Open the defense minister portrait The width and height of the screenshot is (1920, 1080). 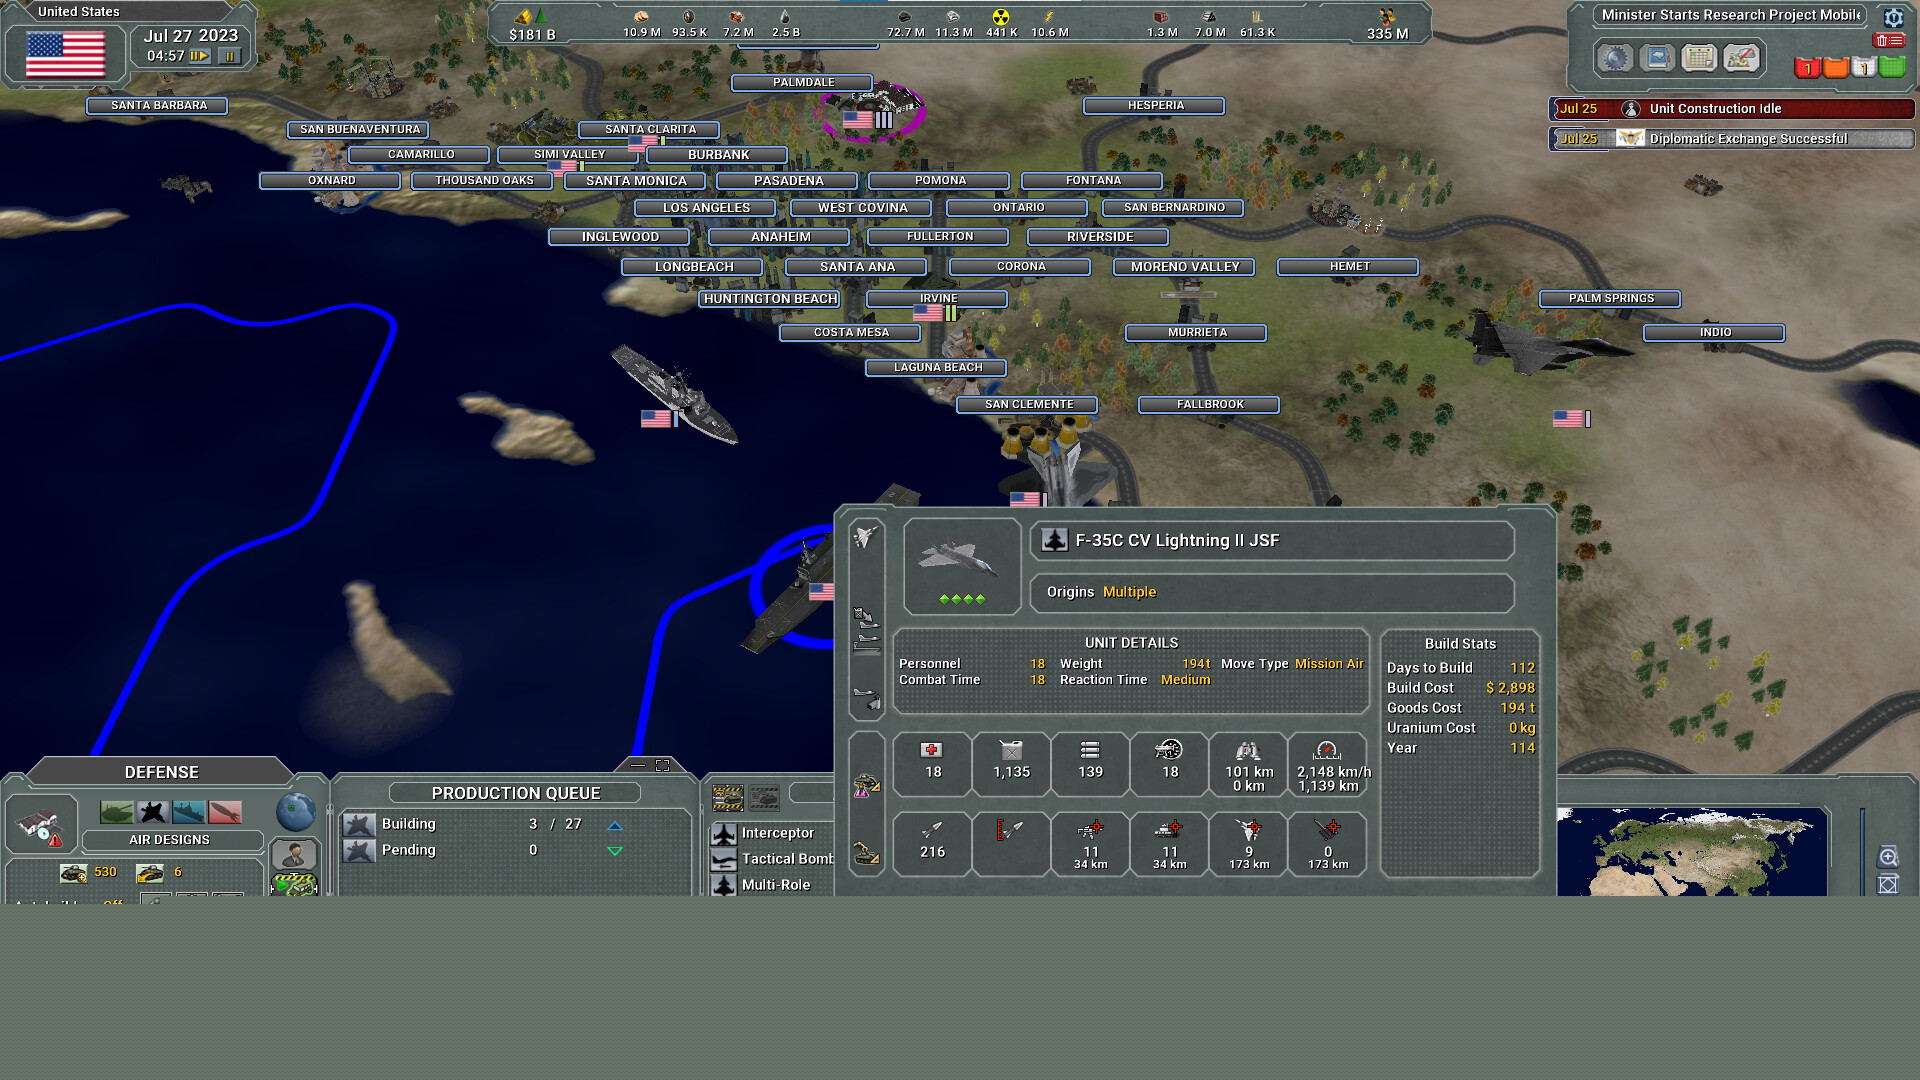[x=294, y=855]
